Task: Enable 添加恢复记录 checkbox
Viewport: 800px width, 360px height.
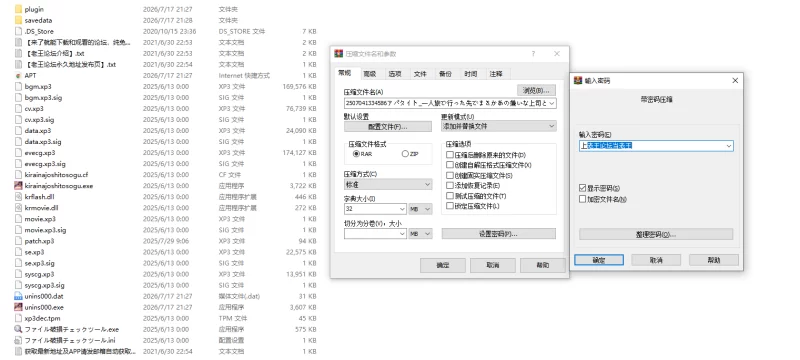Action: (449, 186)
